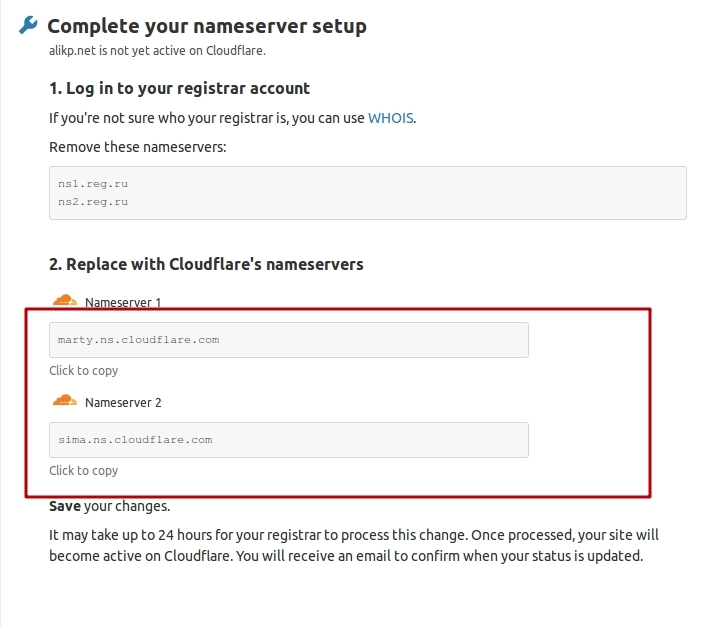The width and height of the screenshot is (726, 627).
Task: Click the bold "Save" word
Action: coord(65,506)
